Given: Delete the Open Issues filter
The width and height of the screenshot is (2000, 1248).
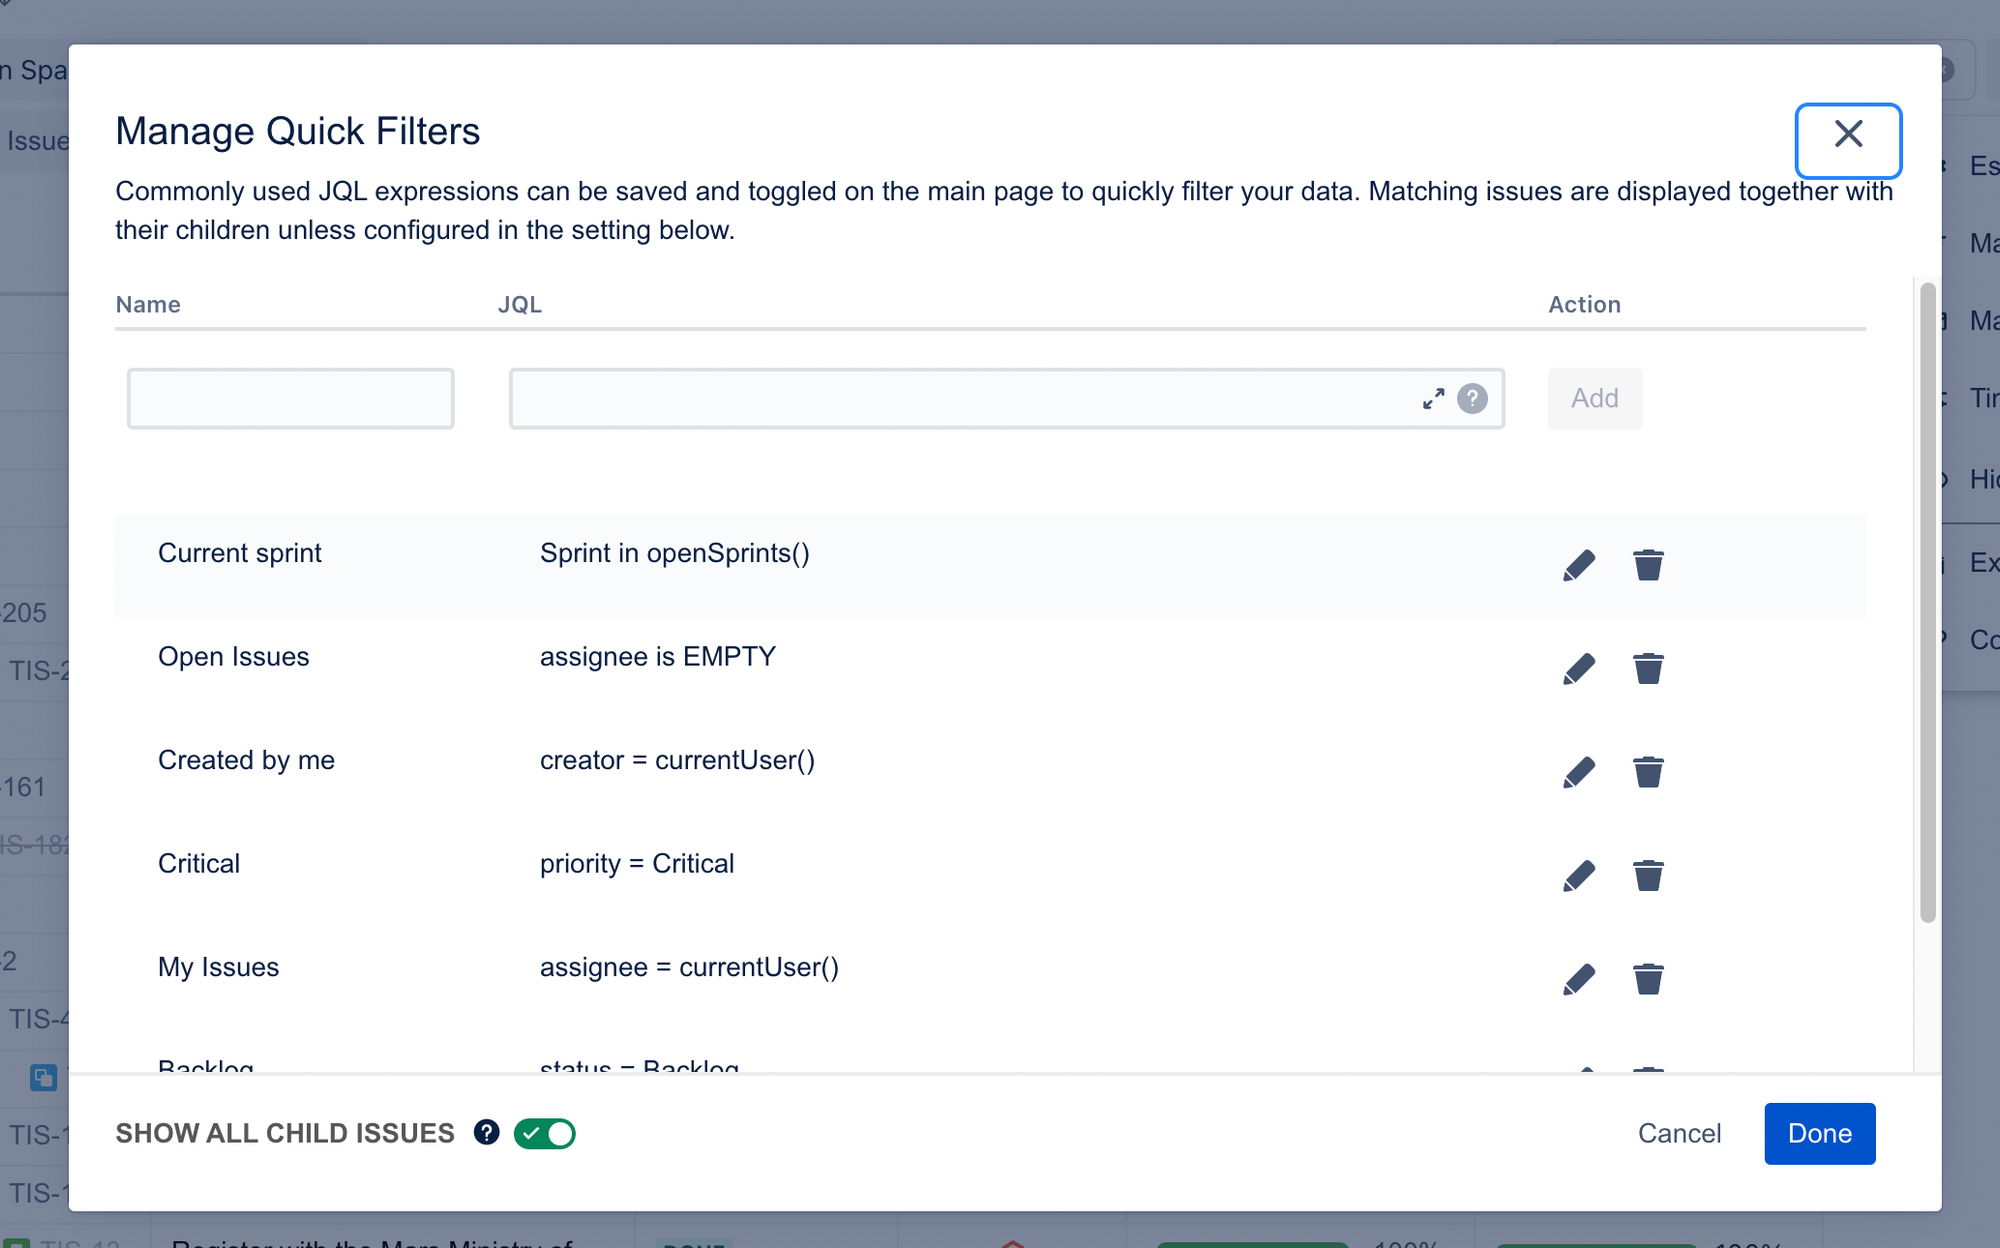Looking at the screenshot, I should pos(1648,668).
